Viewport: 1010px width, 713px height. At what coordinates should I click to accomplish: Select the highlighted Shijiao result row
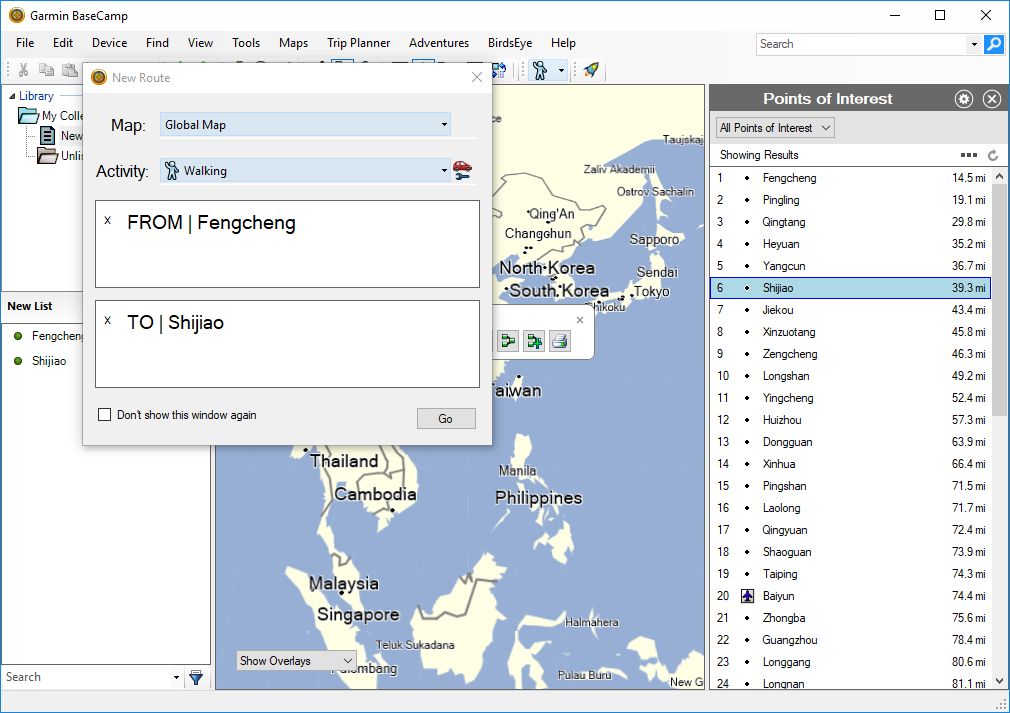(x=850, y=288)
